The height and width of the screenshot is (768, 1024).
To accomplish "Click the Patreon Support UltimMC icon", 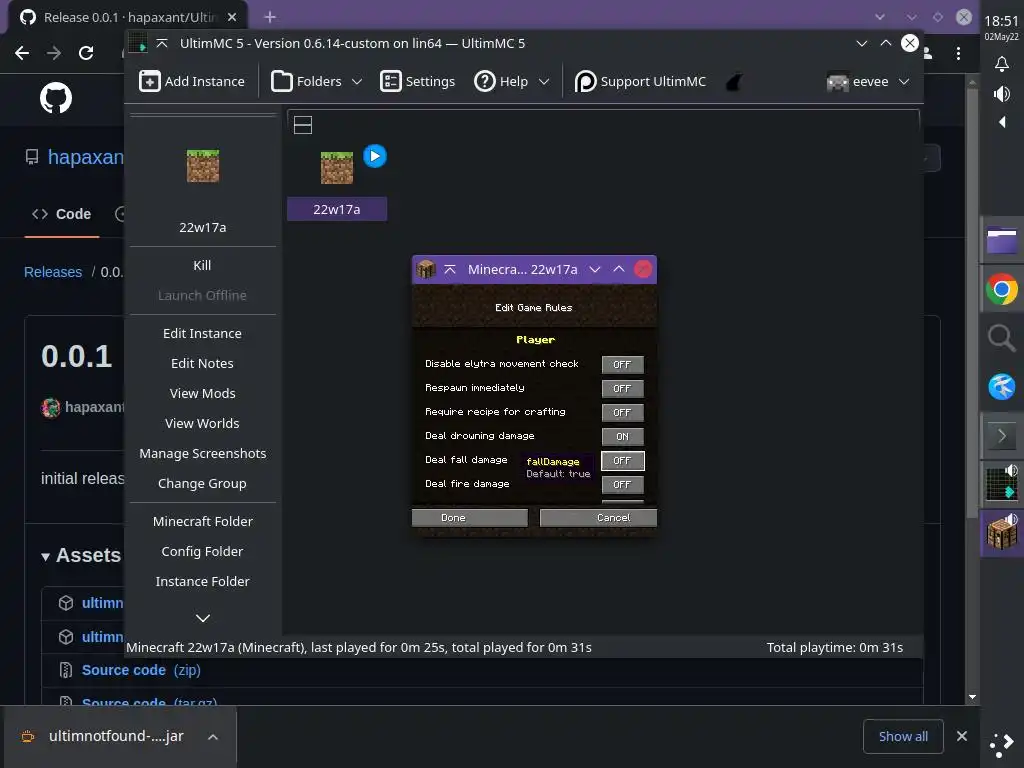I will 585,82.
